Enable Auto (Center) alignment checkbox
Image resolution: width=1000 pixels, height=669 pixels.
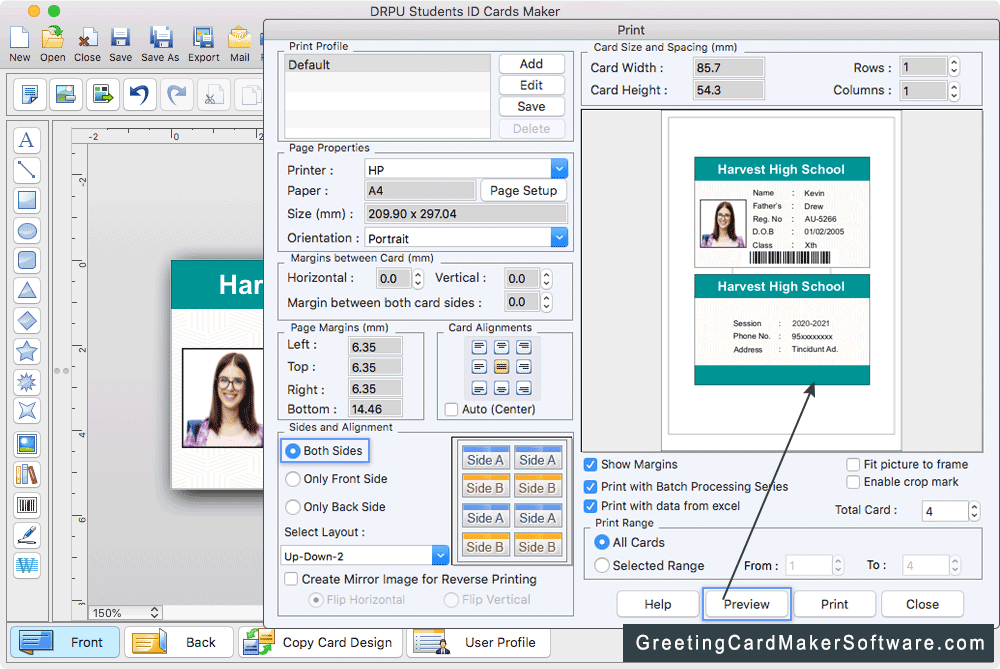click(x=451, y=409)
